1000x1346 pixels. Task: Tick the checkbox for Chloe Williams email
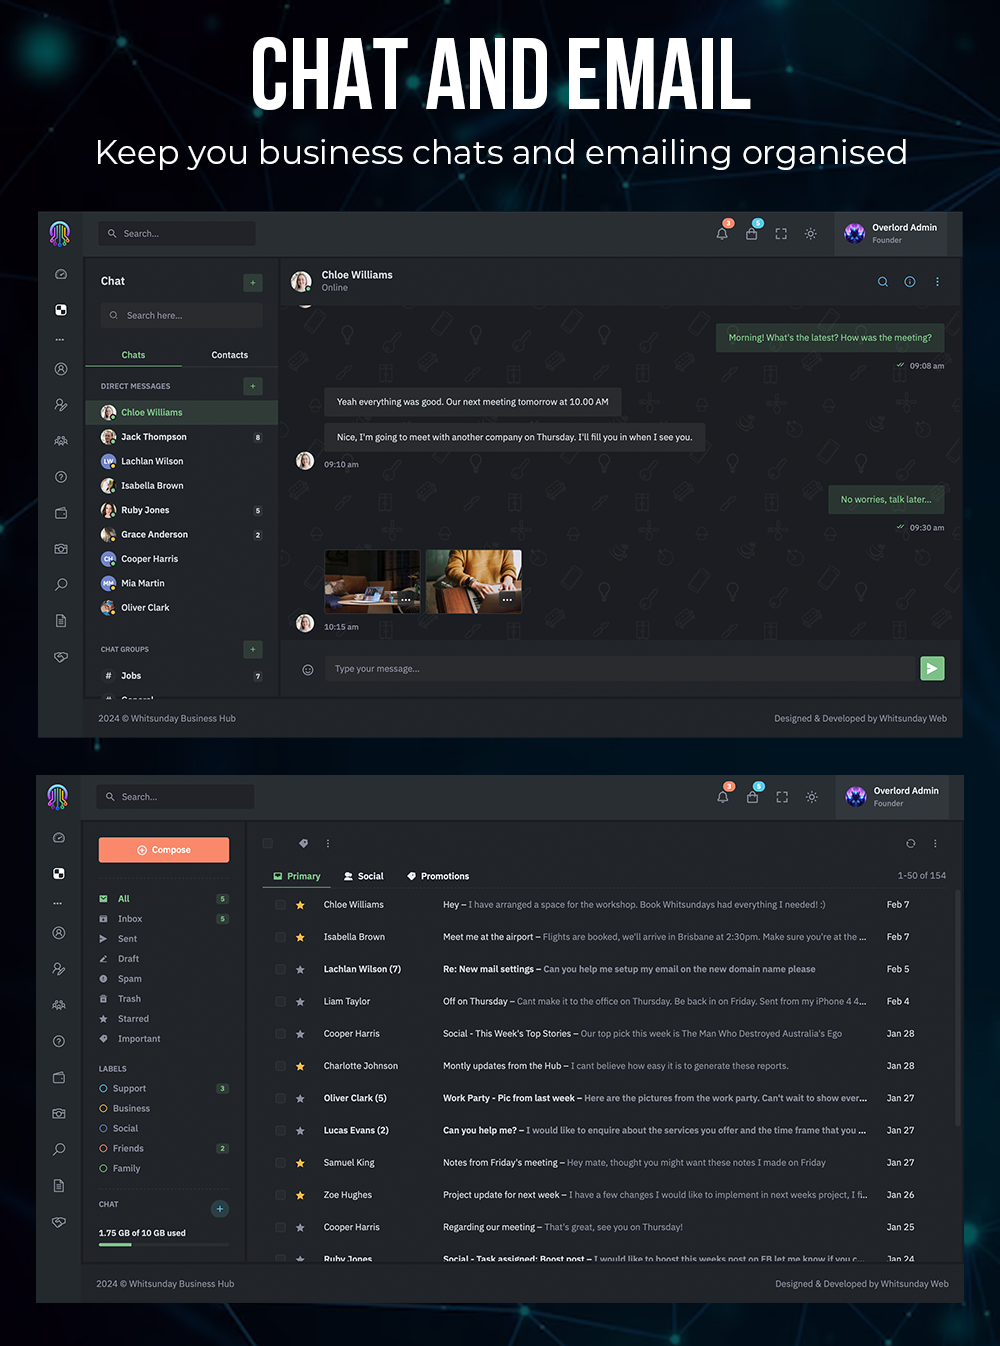(280, 905)
